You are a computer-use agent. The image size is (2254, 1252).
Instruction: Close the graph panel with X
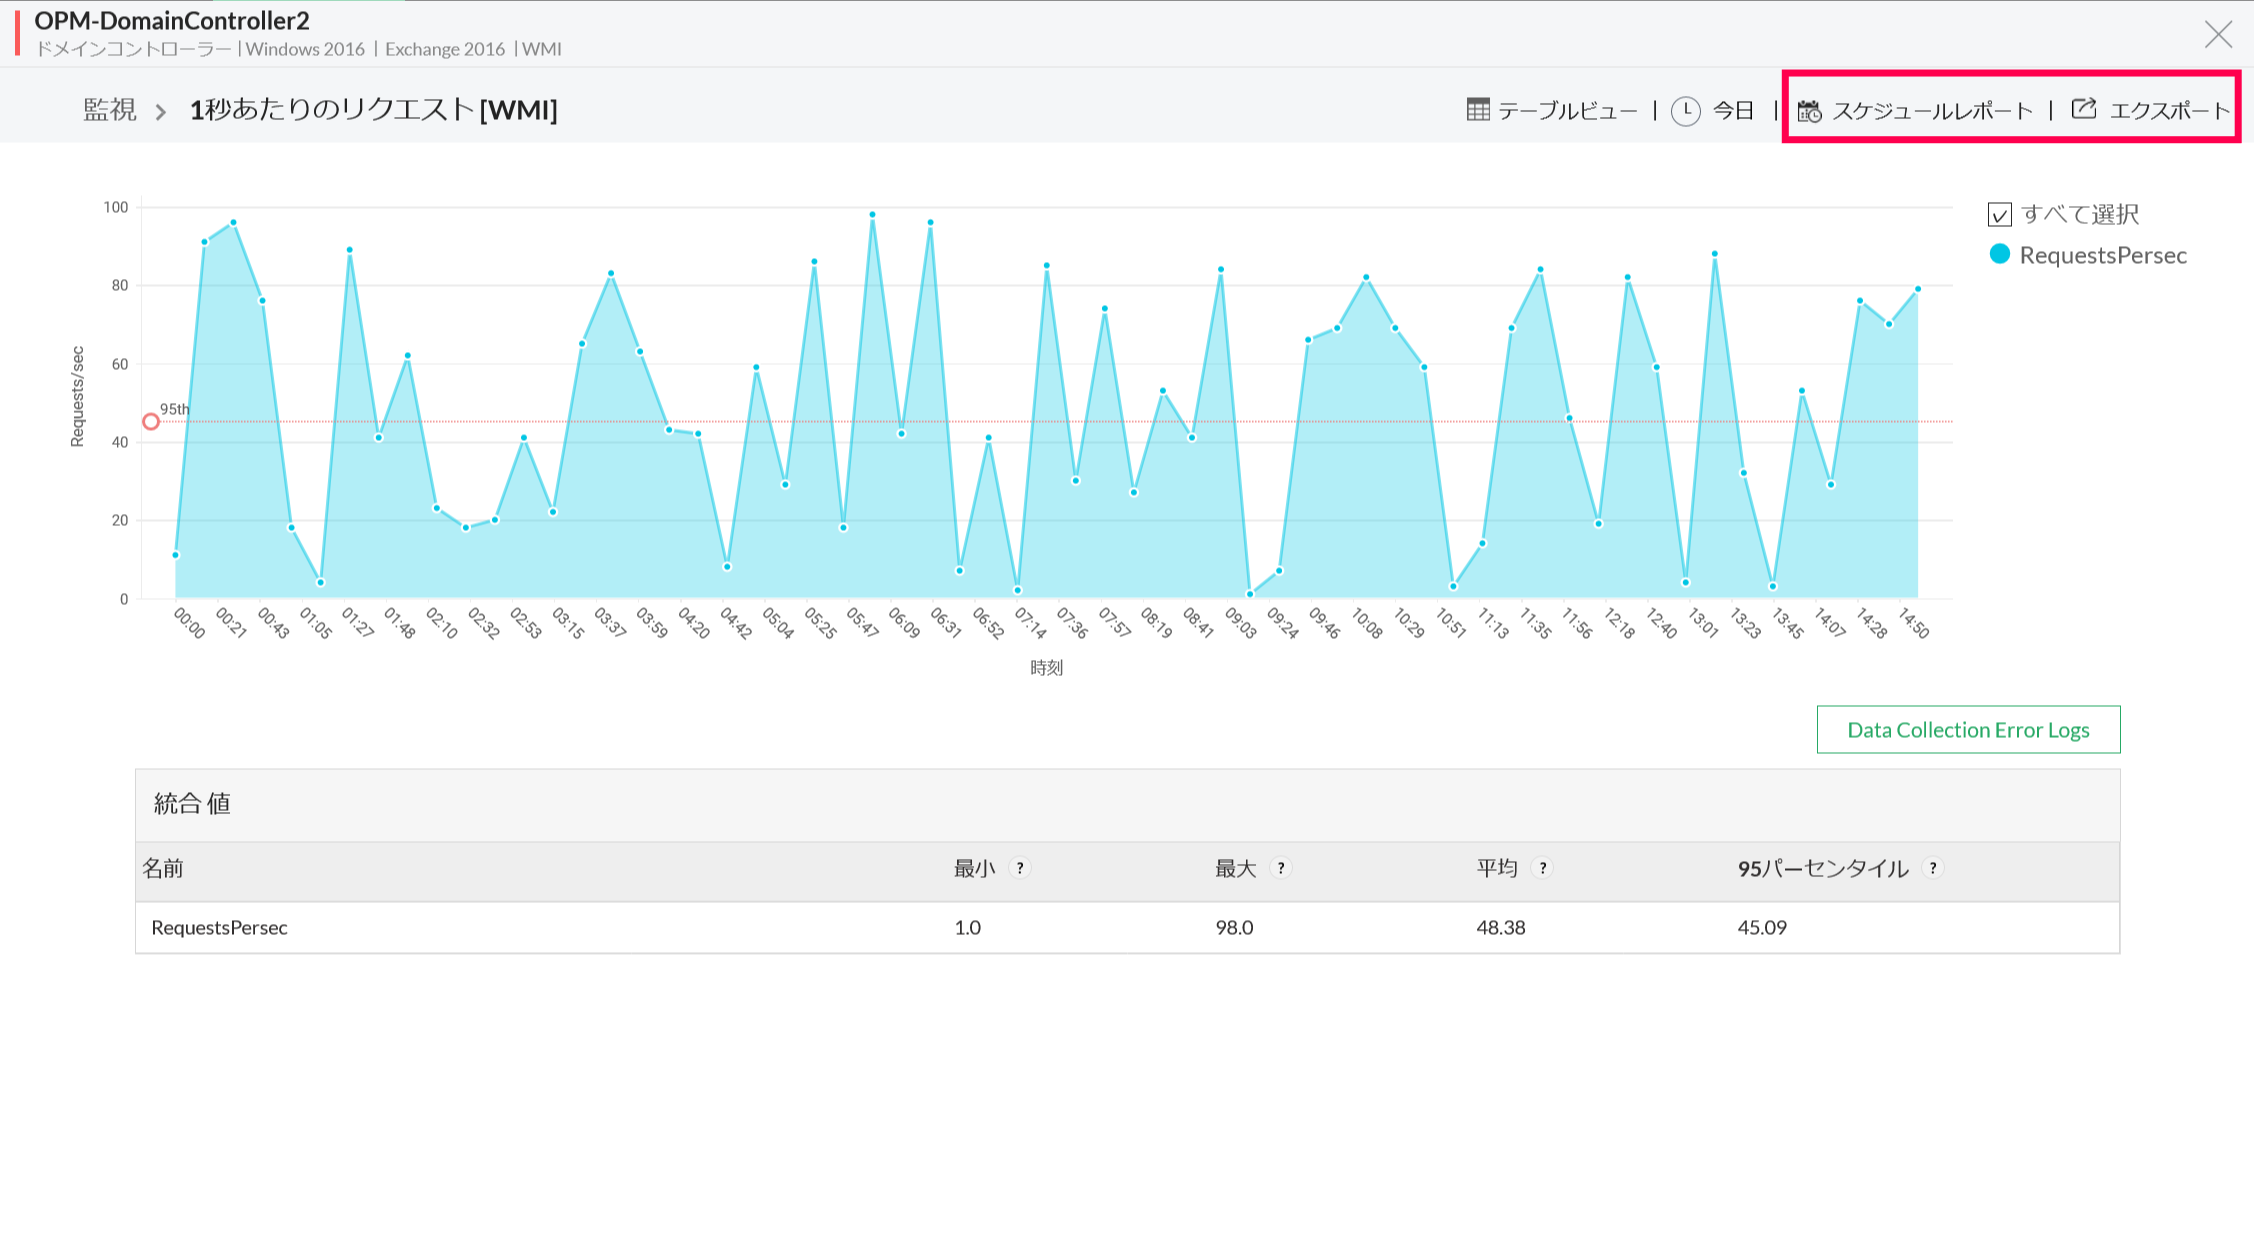(2218, 35)
